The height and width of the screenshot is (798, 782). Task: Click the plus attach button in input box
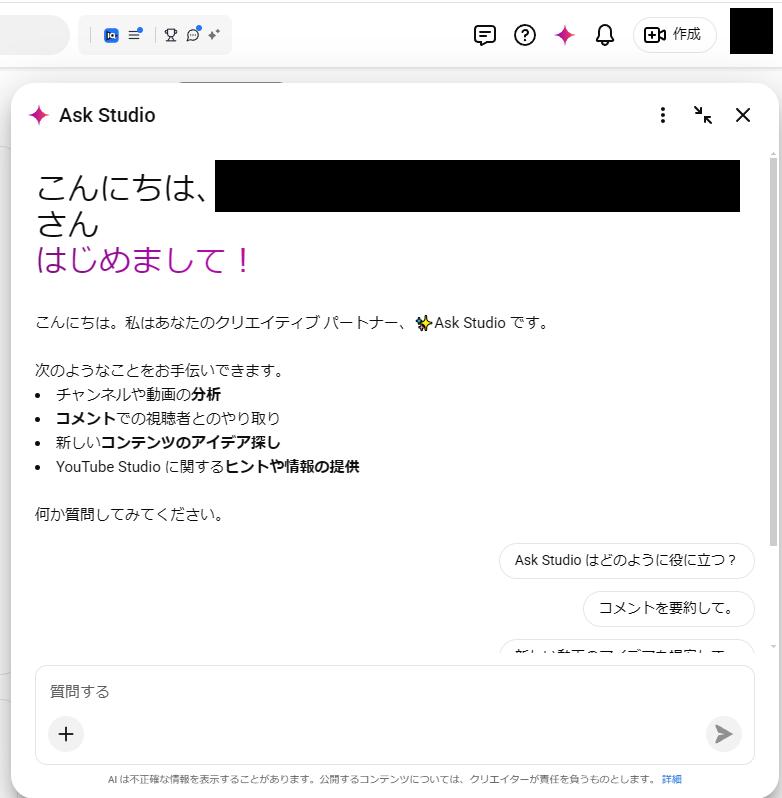66,734
